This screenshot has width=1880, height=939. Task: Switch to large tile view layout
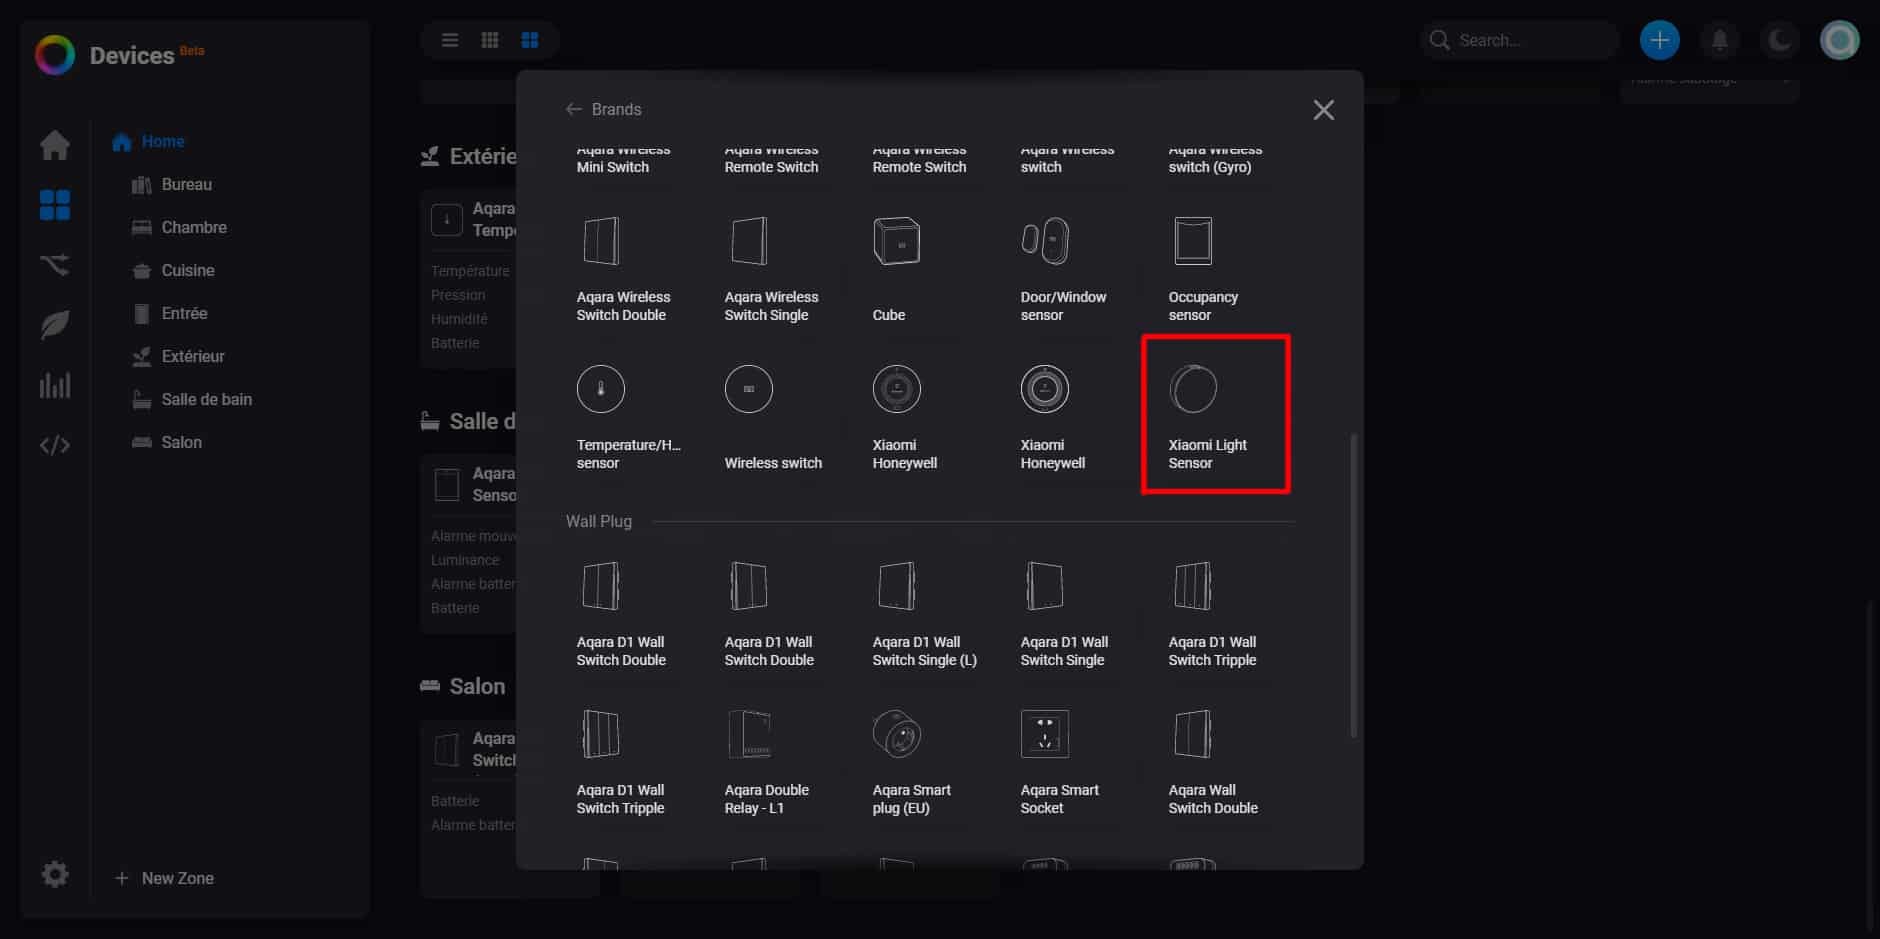[x=530, y=40]
